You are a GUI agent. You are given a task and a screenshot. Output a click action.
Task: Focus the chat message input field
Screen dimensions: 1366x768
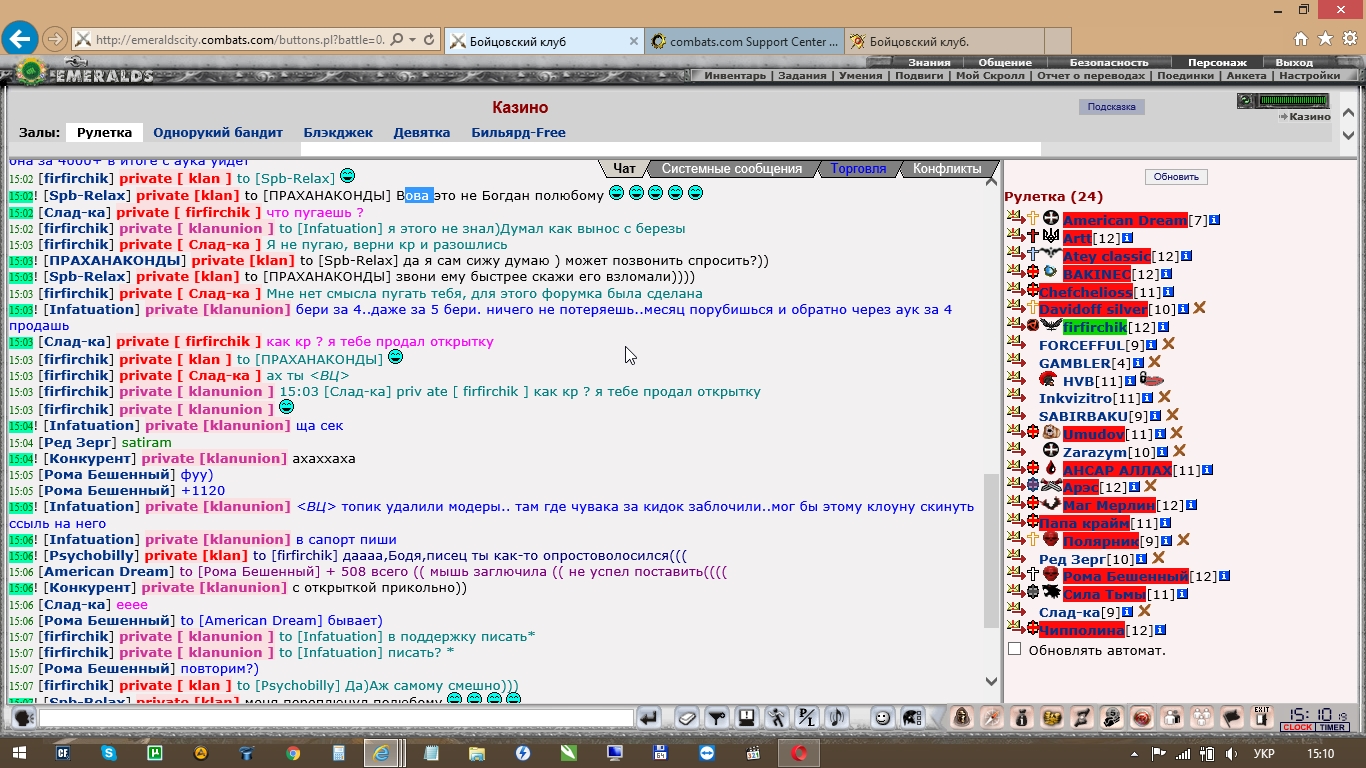click(336, 718)
